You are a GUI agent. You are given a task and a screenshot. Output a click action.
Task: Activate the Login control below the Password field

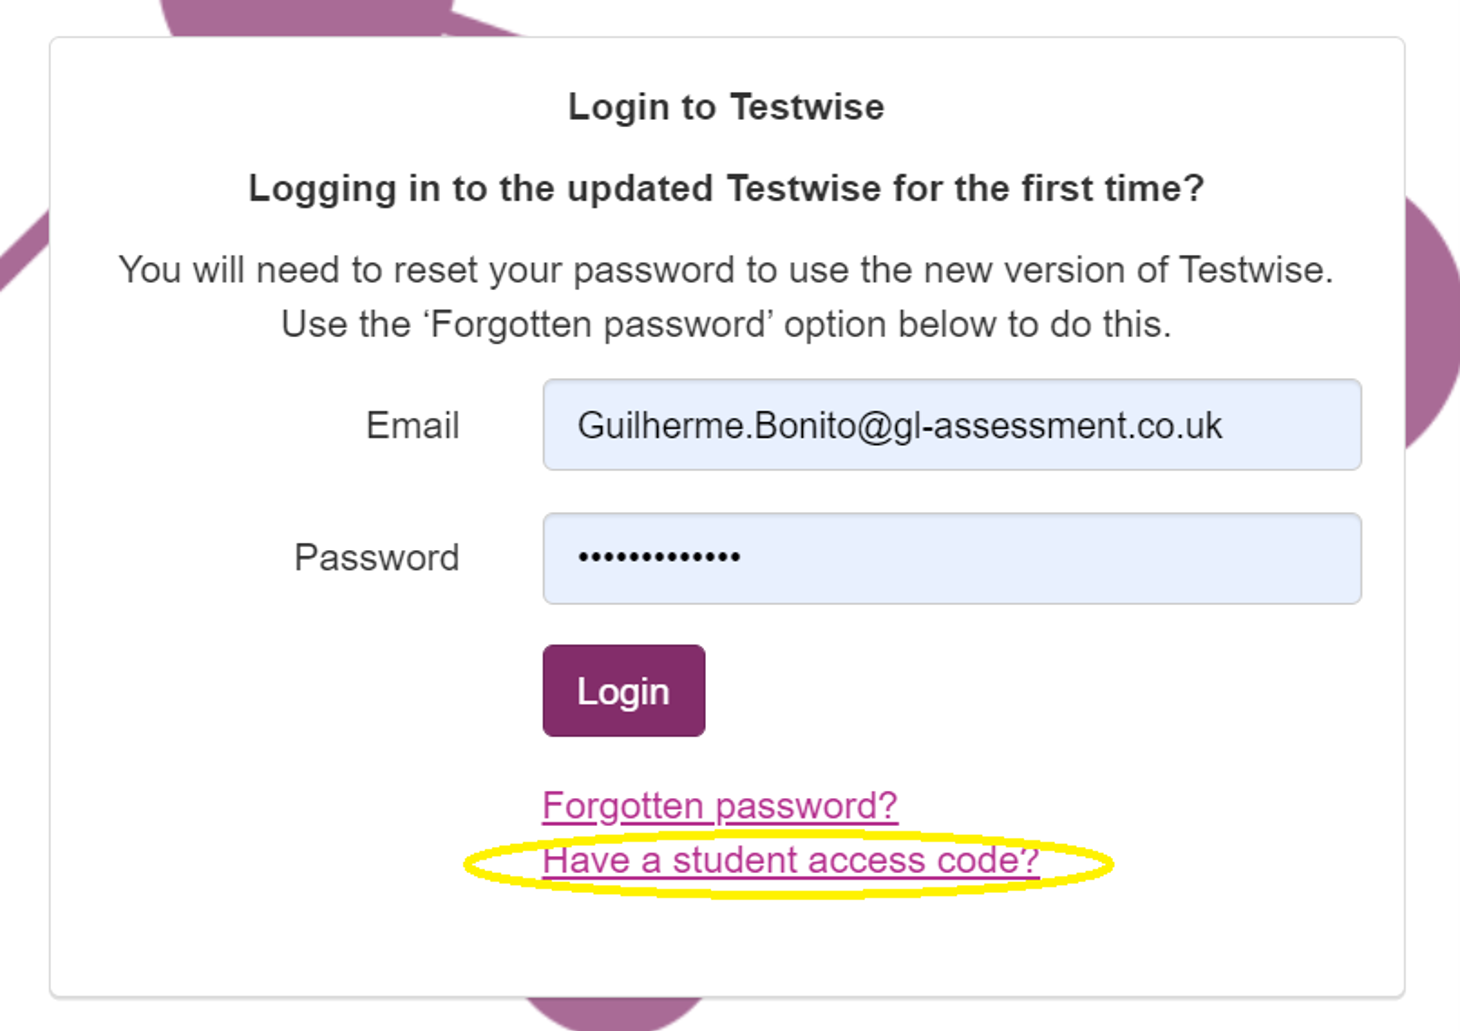[622, 690]
